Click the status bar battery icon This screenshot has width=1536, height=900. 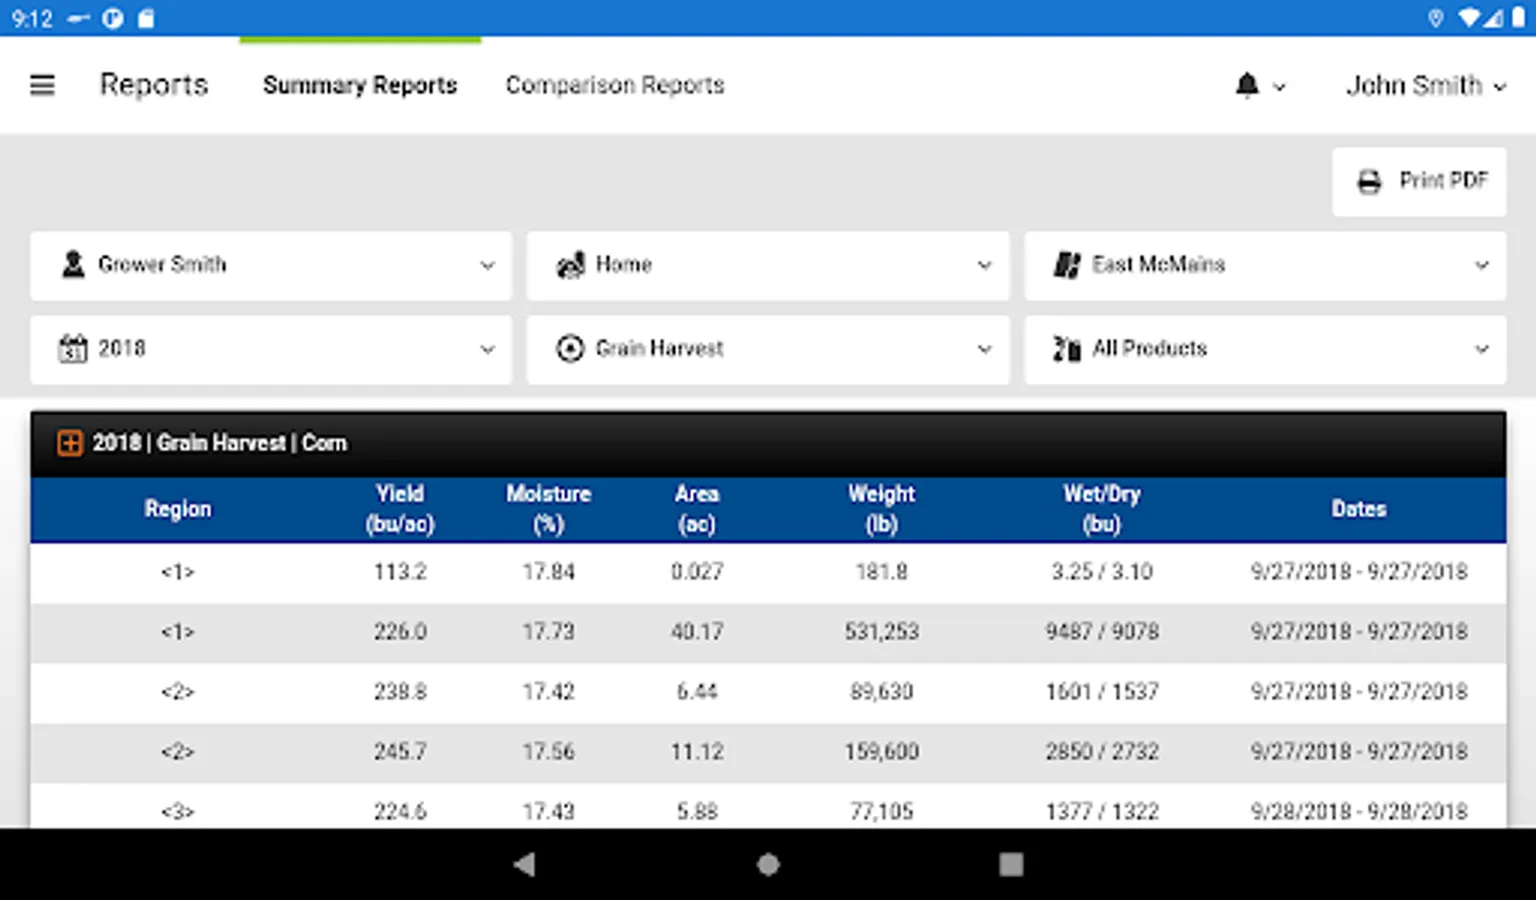click(1518, 18)
